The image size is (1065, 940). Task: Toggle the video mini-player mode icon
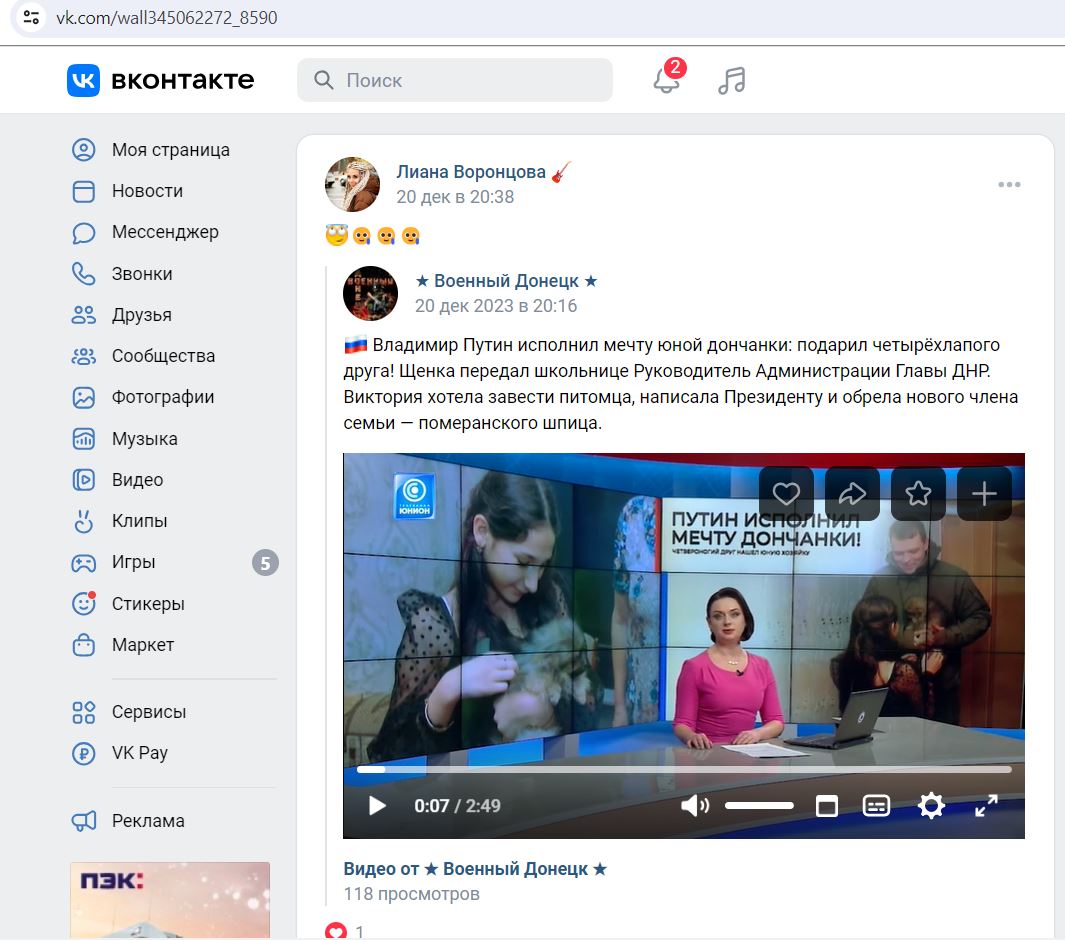[827, 806]
